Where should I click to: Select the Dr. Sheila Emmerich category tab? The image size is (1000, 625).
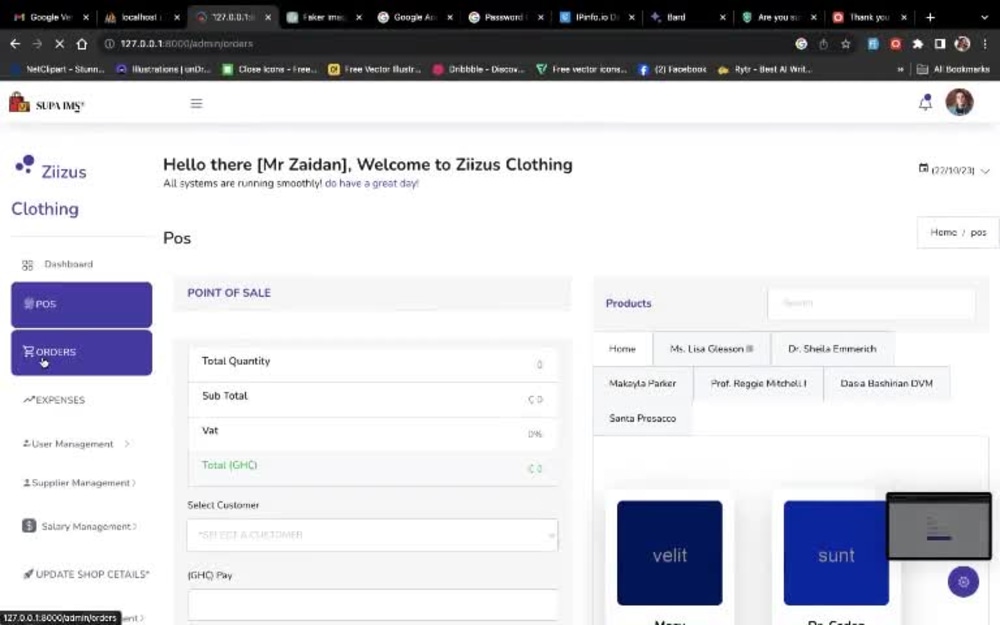pyautogui.click(x=832, y=349)
